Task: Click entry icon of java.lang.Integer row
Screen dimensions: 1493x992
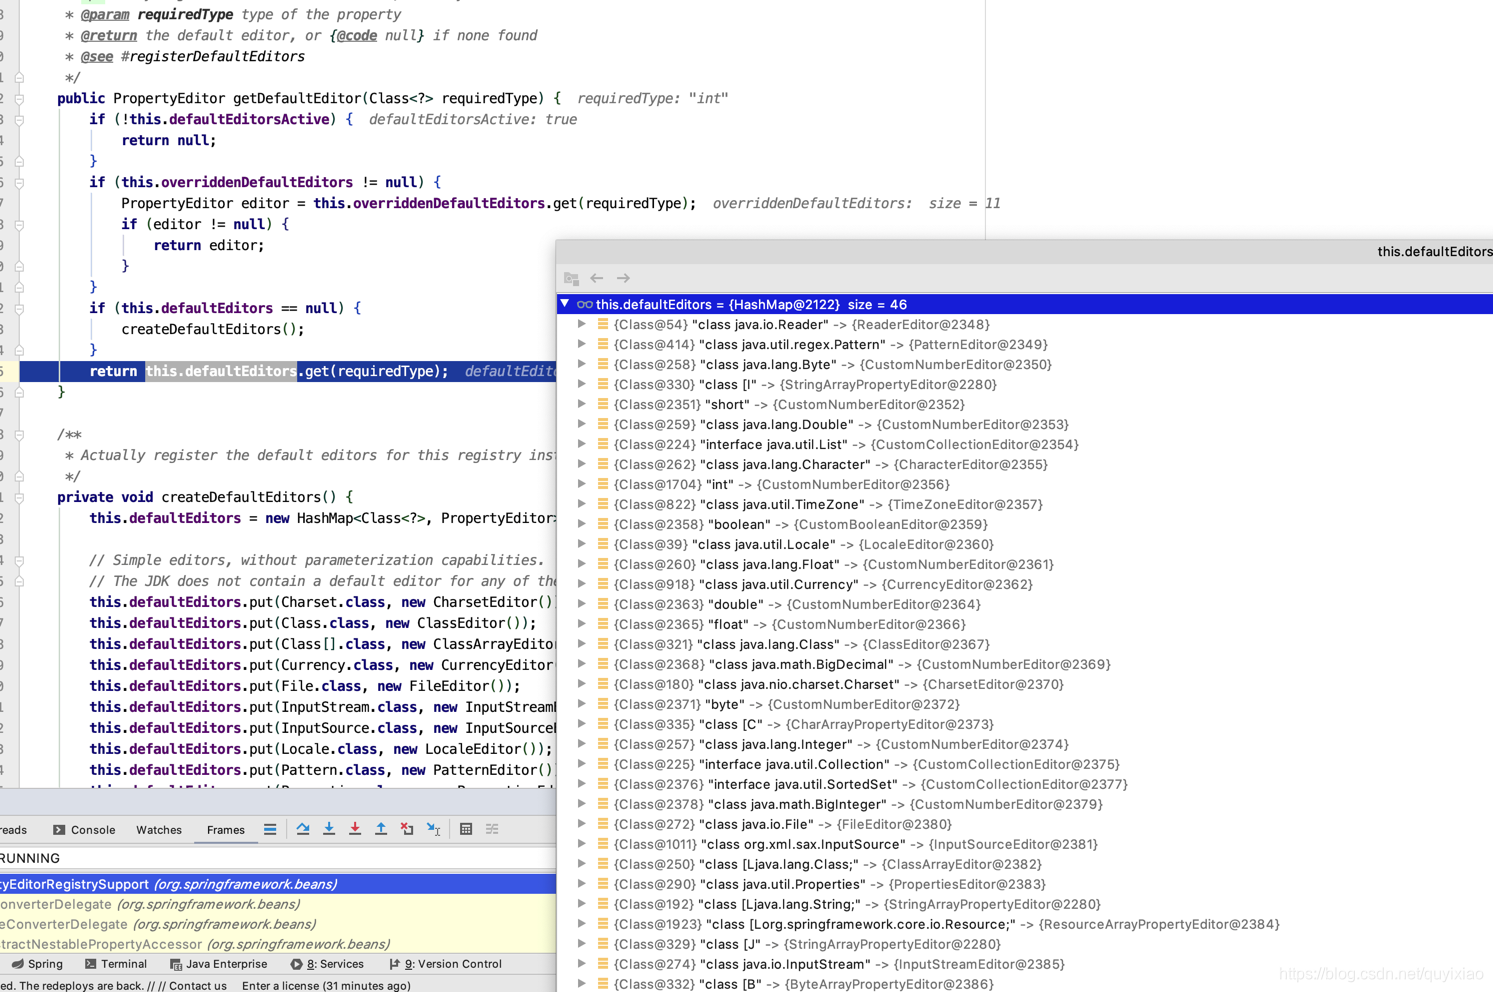Action: [603, 744]
